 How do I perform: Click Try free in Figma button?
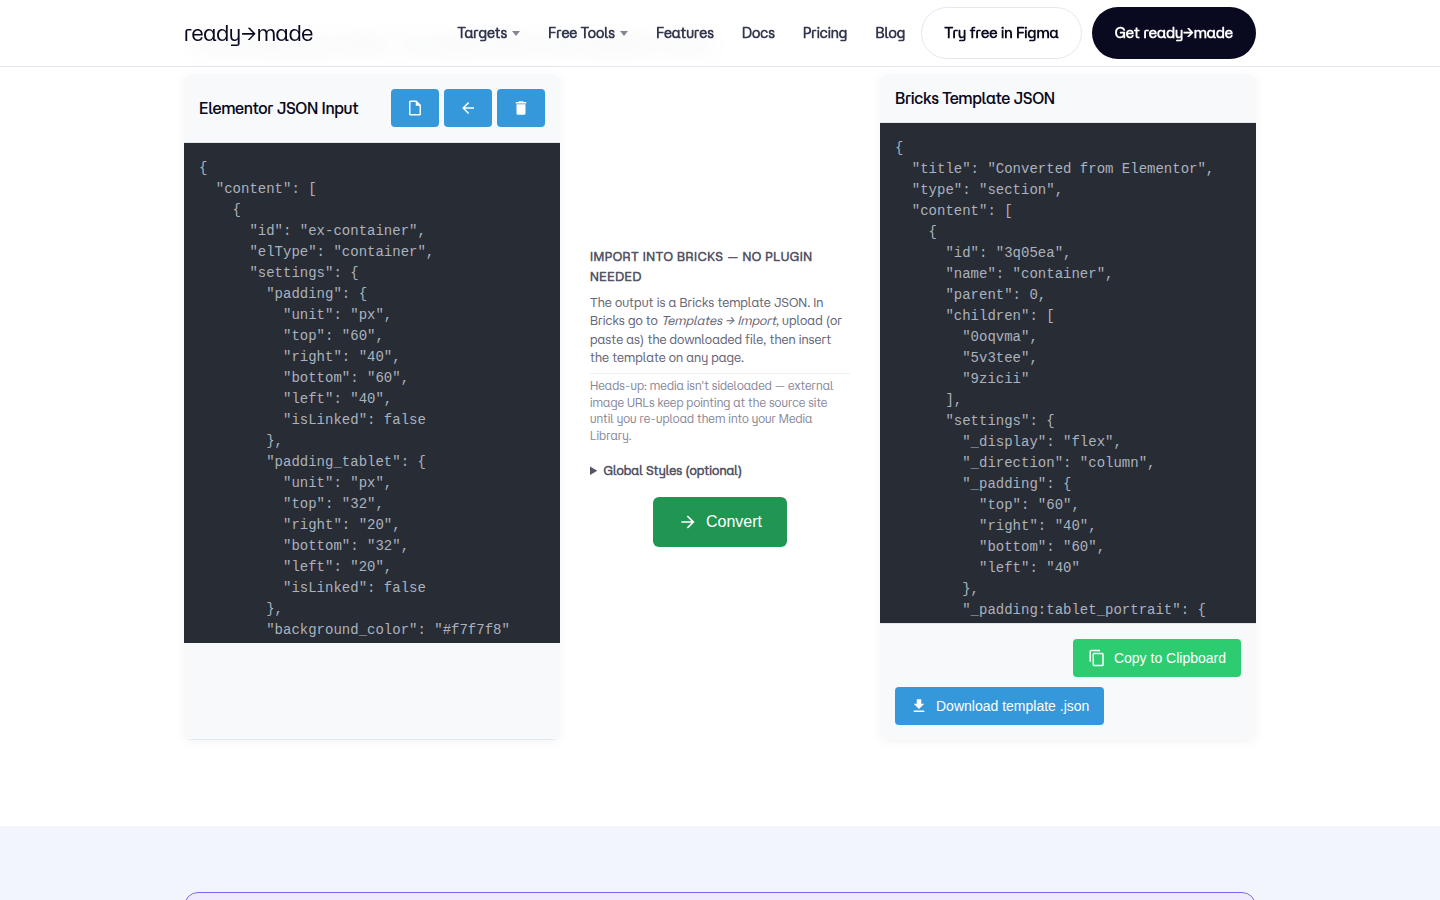pos(1001,33)
